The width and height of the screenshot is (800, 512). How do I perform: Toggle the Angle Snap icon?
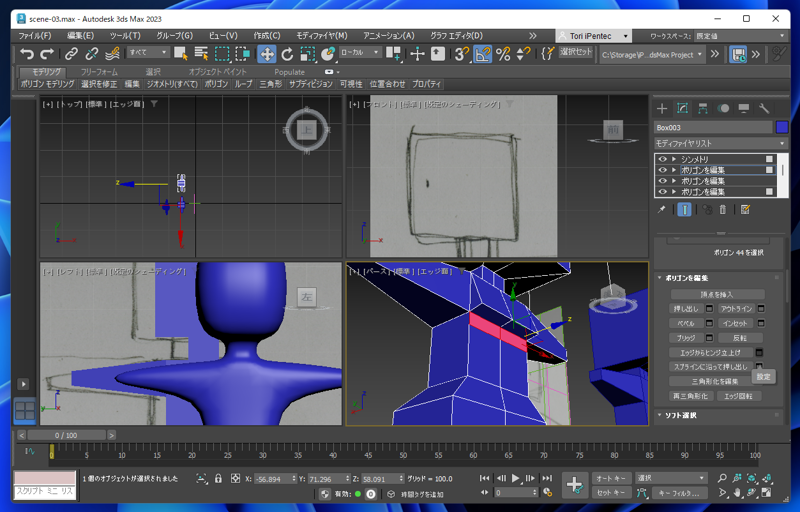click(x=483, y=54)
